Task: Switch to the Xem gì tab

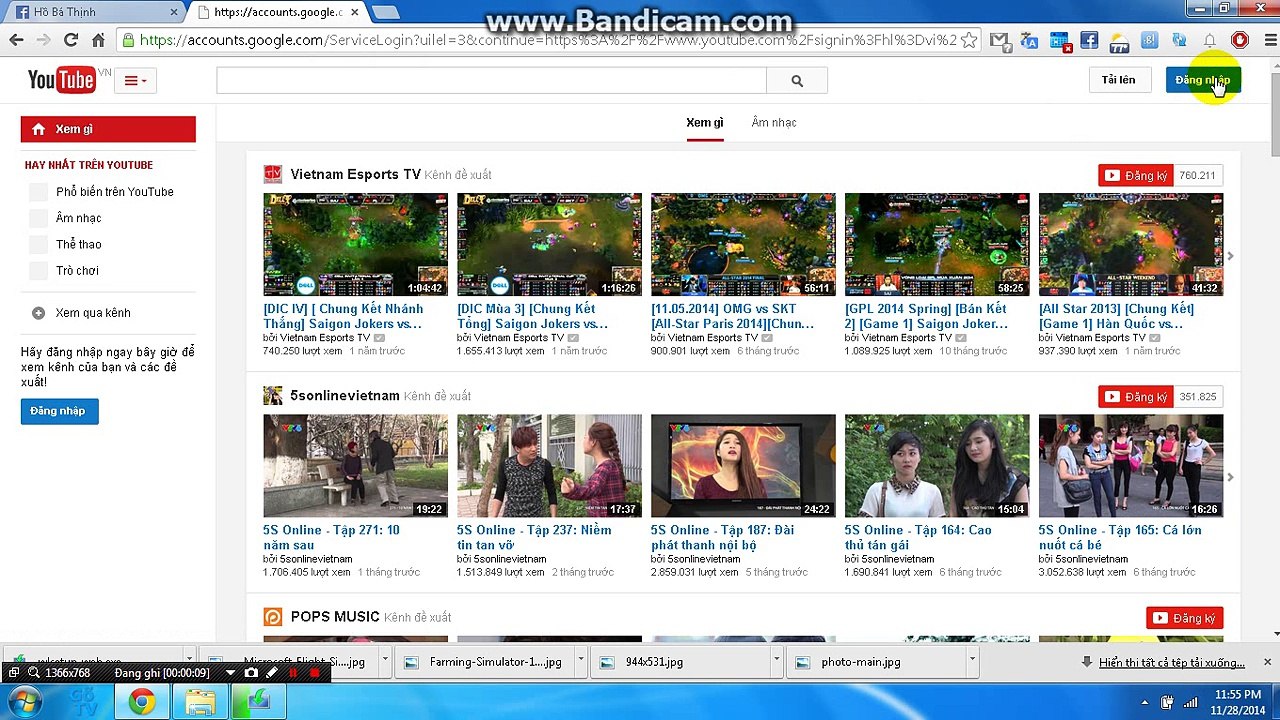Action: (704, 122)
